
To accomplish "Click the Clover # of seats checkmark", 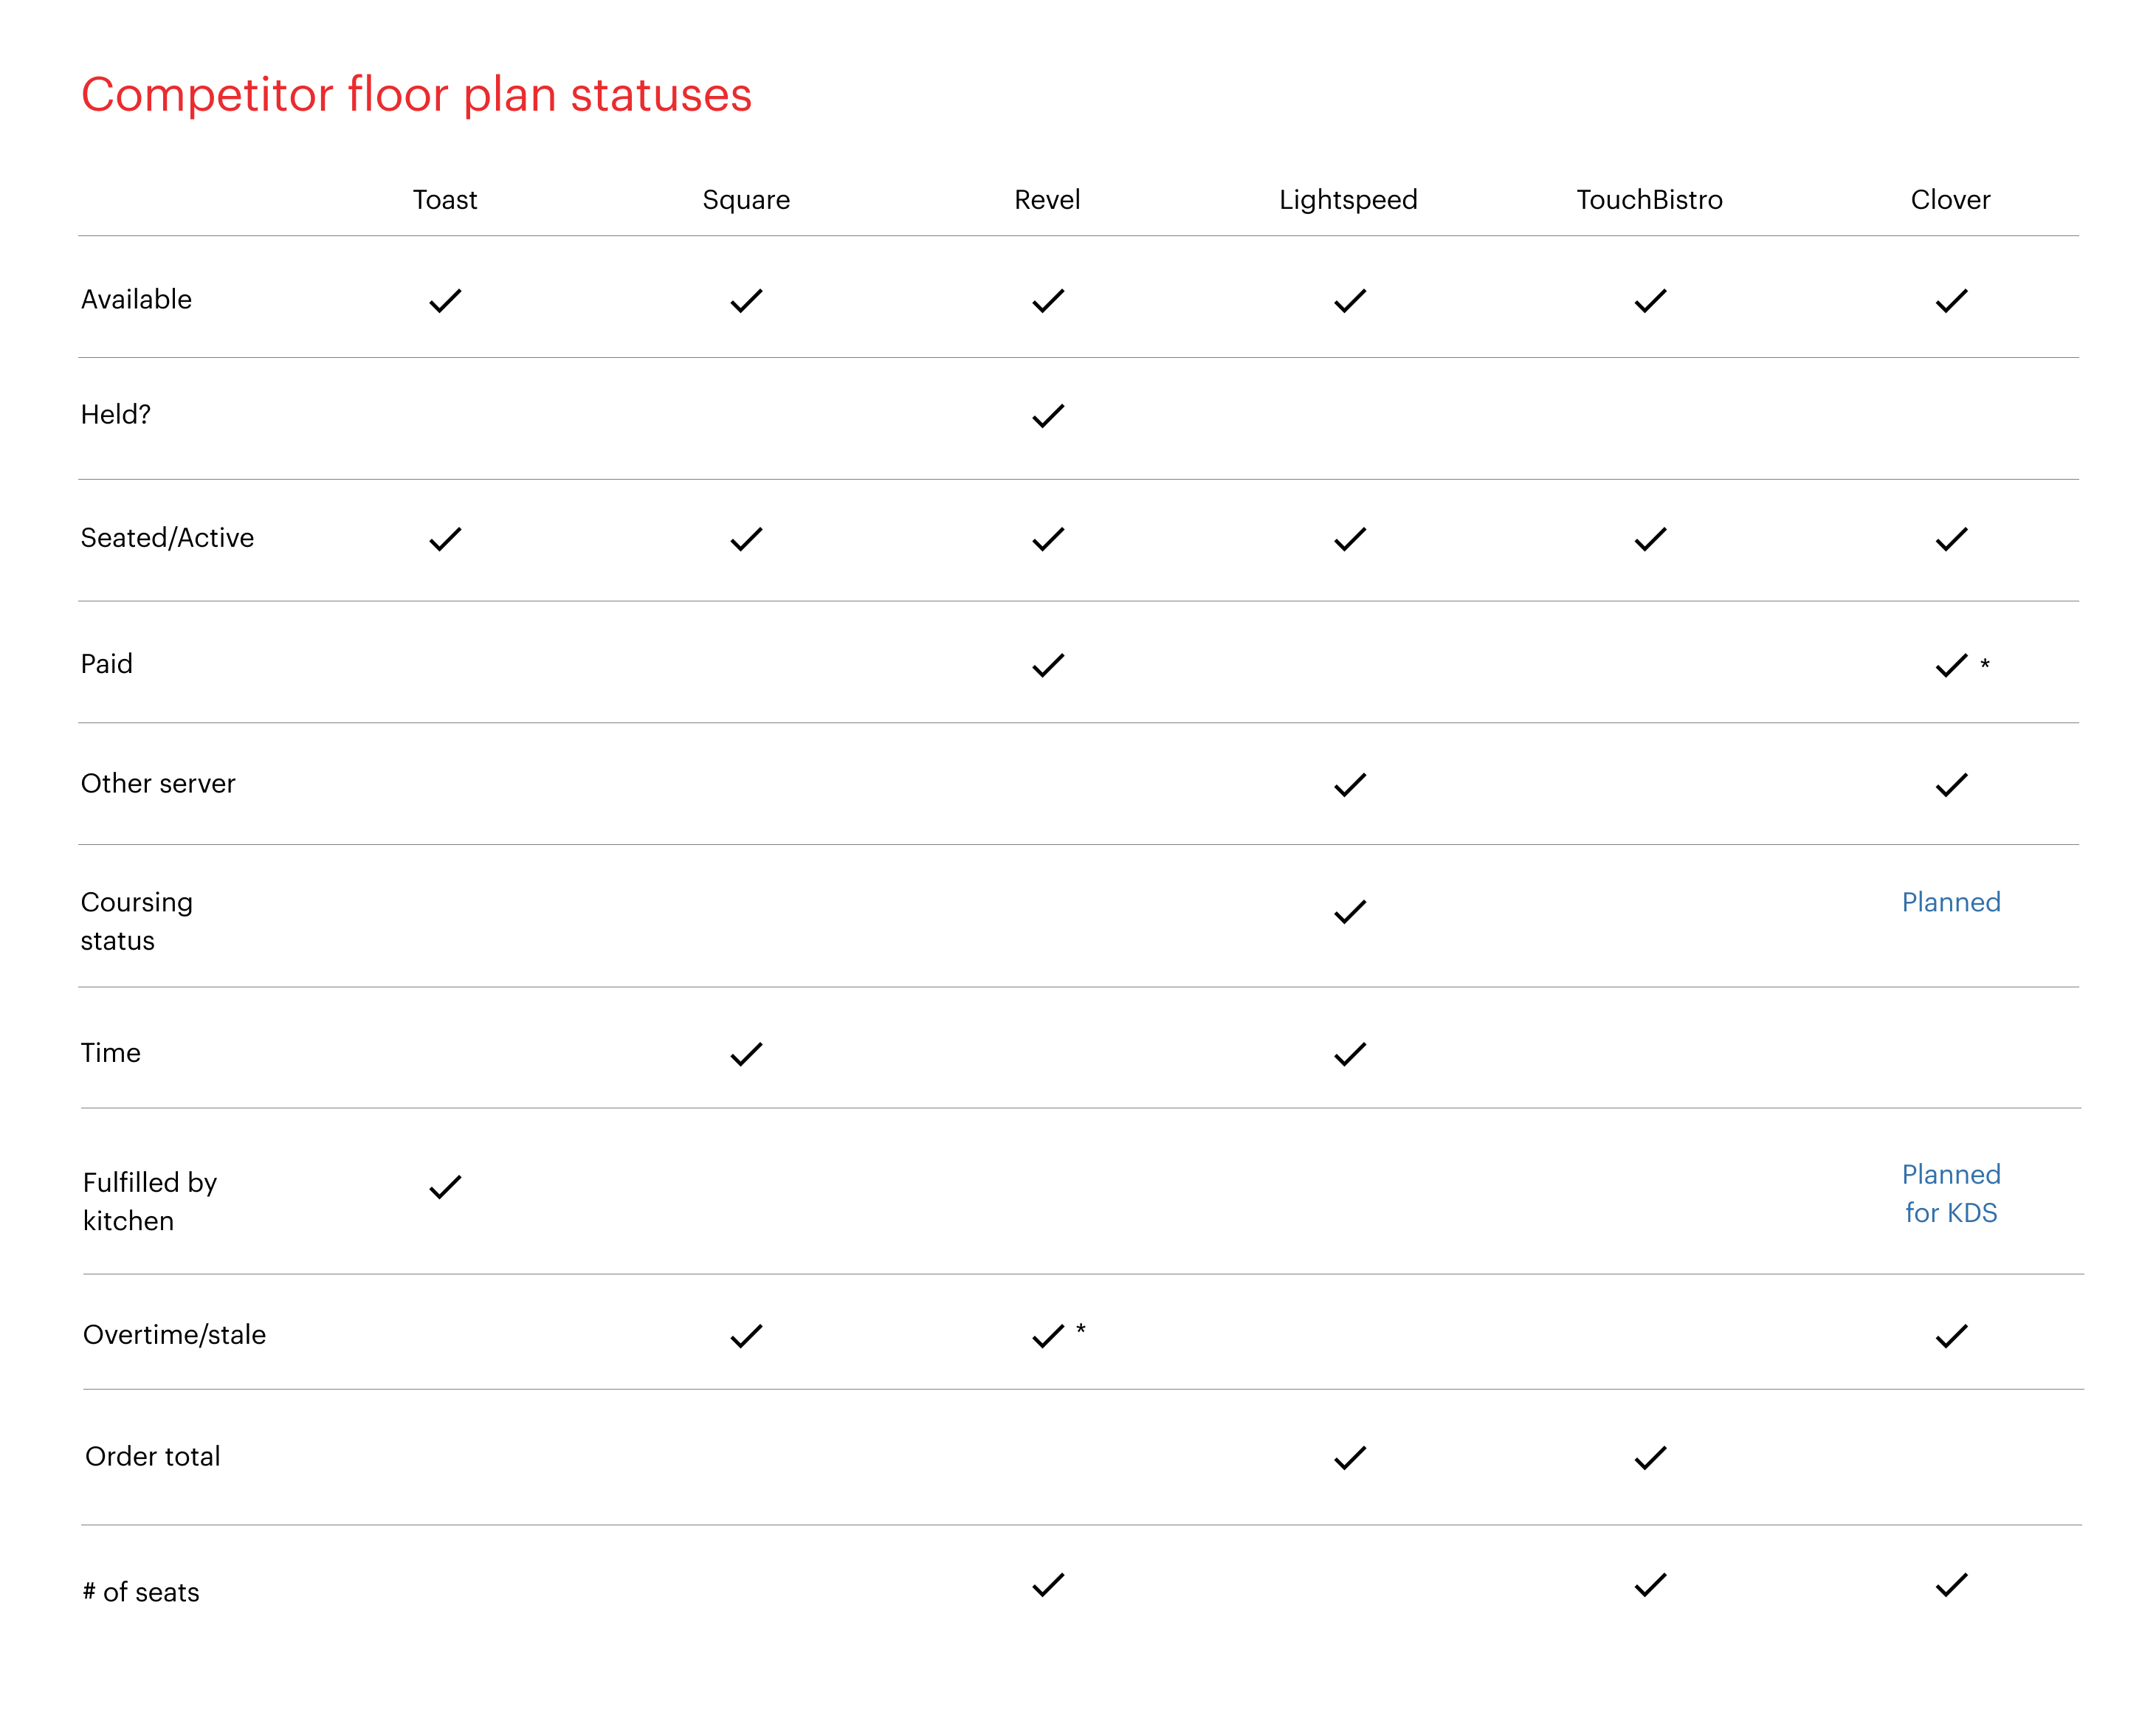I will click(x=1951, y=1585).
